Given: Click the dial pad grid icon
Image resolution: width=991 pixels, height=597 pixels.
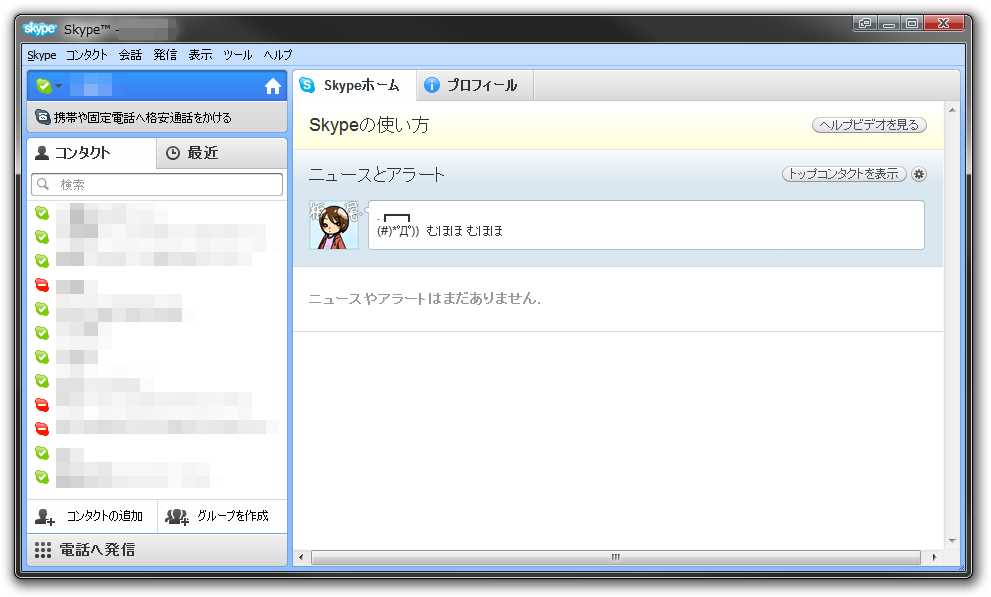Looking at the screenshot, I should 43,550.
